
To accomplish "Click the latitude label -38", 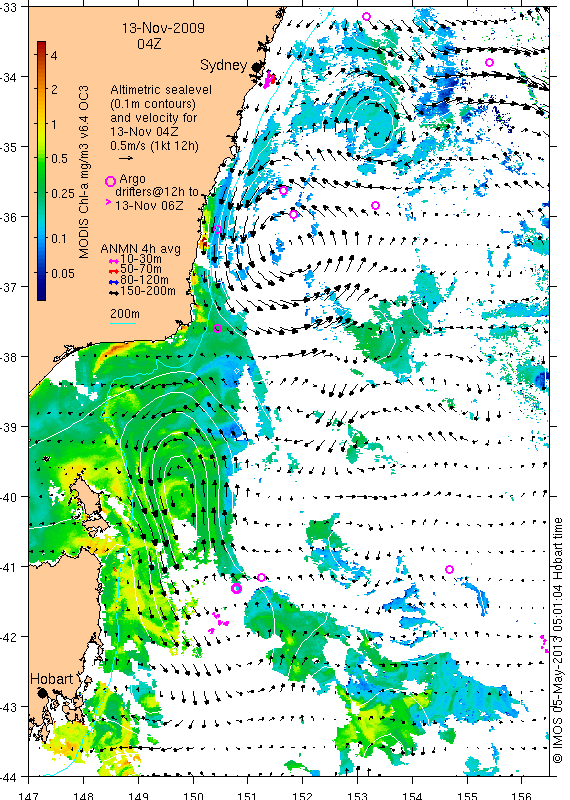I will coord(9,357).
